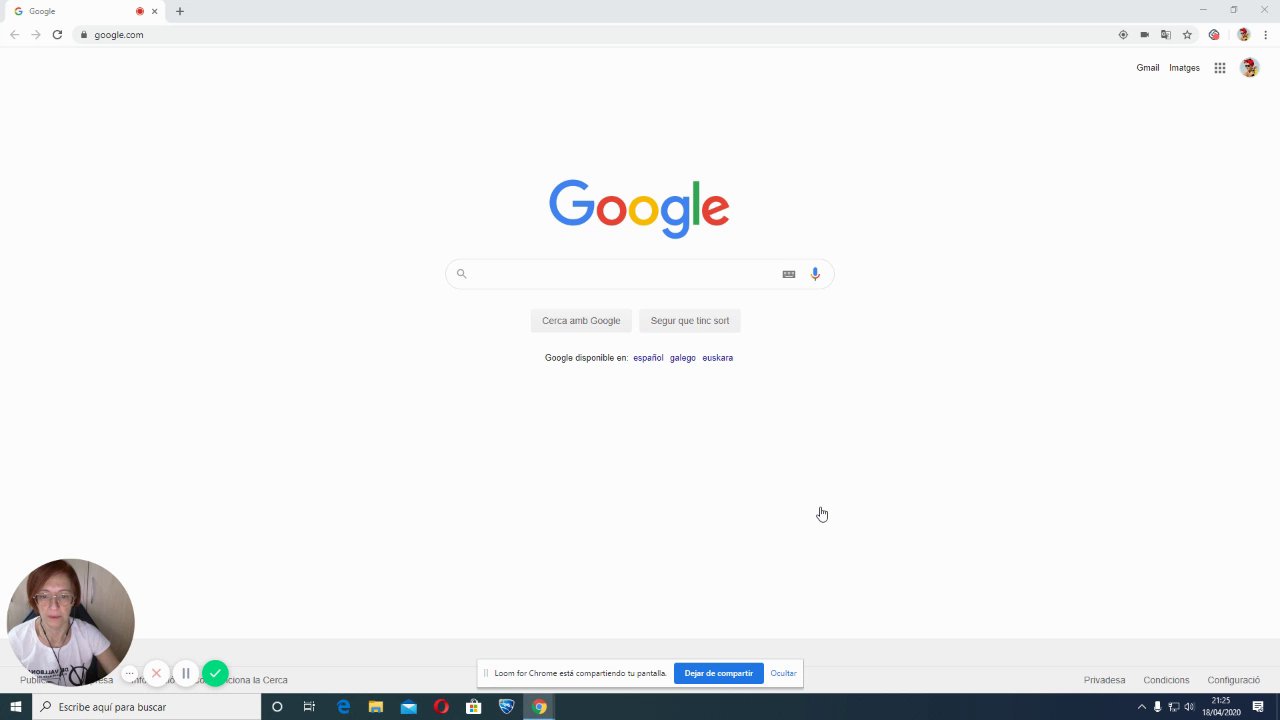1280x720 pixels.
Task: Open Cortana circle icon on taskbar
Action: 277,707
